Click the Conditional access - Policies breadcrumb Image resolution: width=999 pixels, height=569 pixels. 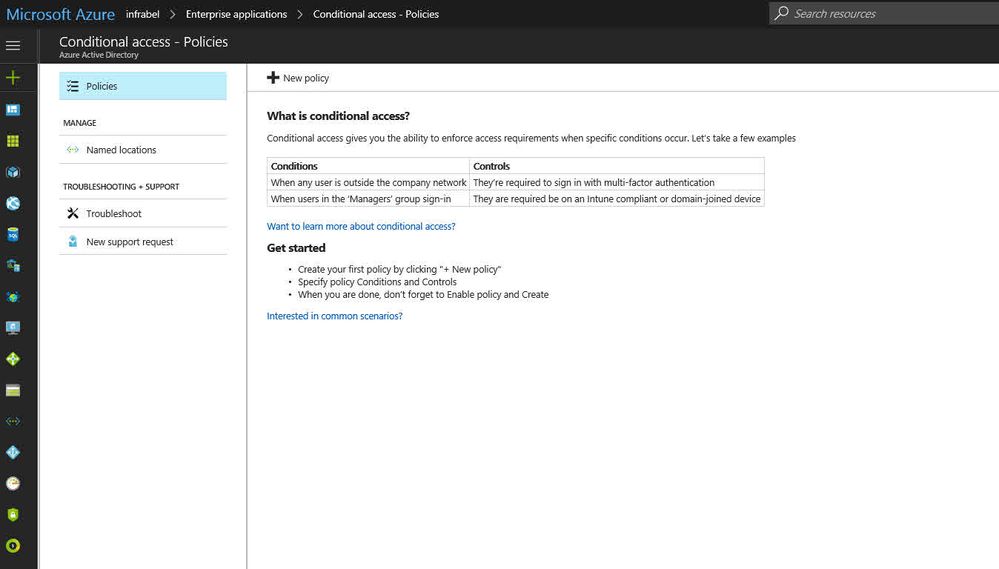pos(376,14)
